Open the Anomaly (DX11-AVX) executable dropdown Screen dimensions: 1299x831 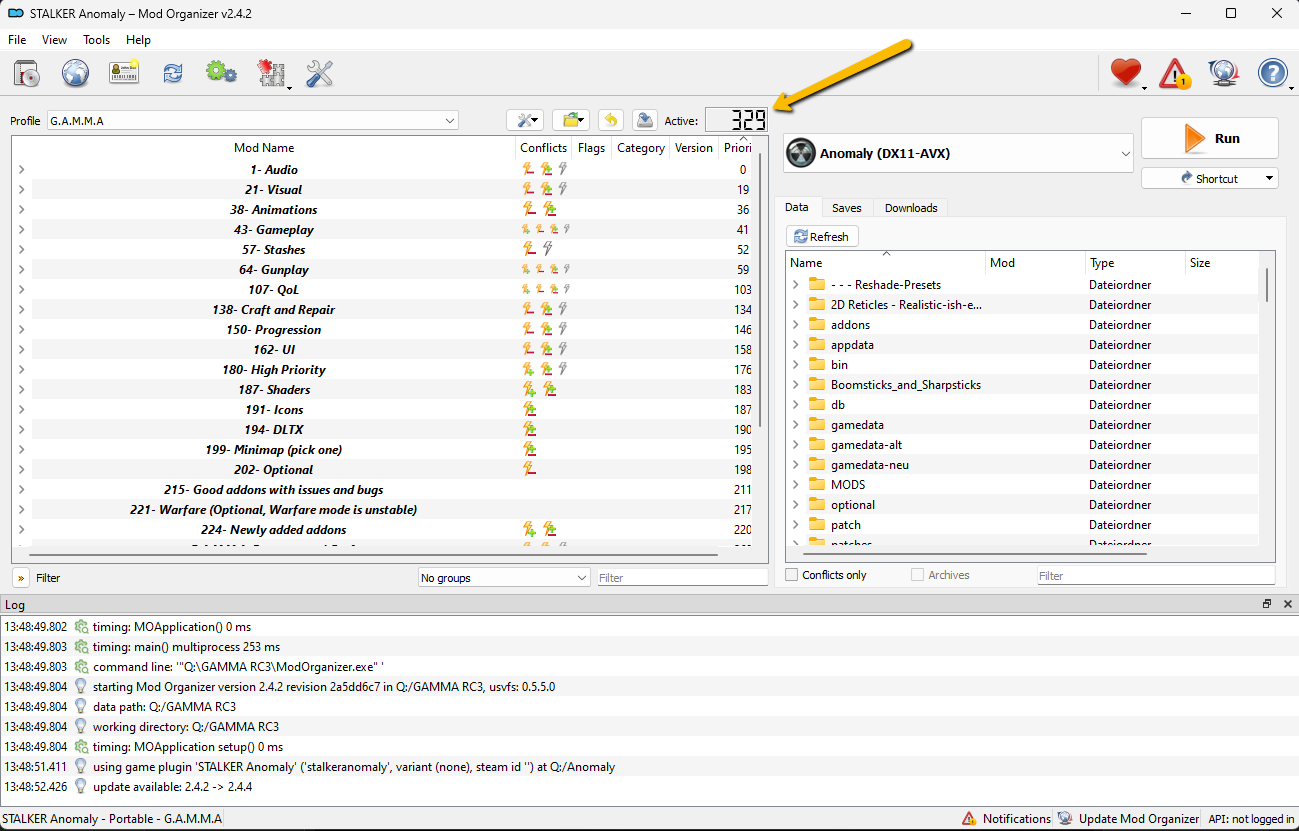[x=958, y=153]
